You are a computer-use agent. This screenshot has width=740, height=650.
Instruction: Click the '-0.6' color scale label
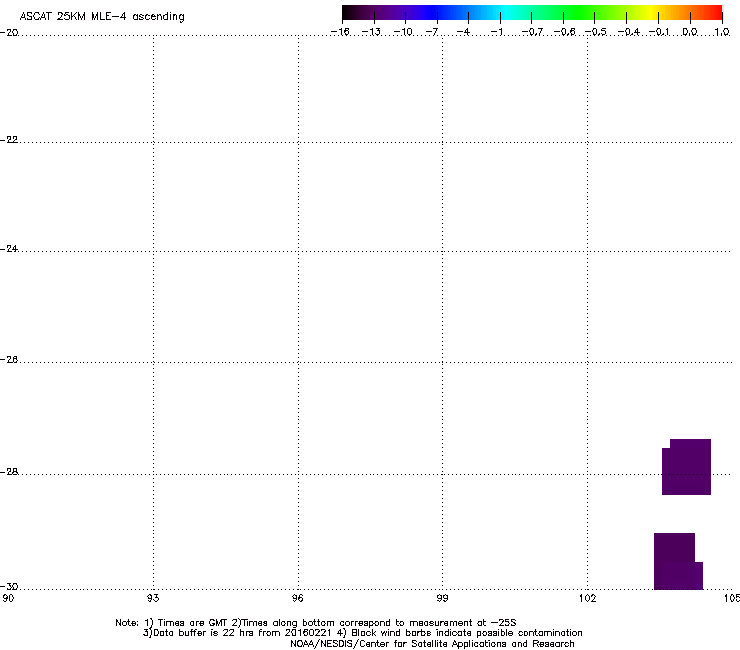click(x=564, y=32)
